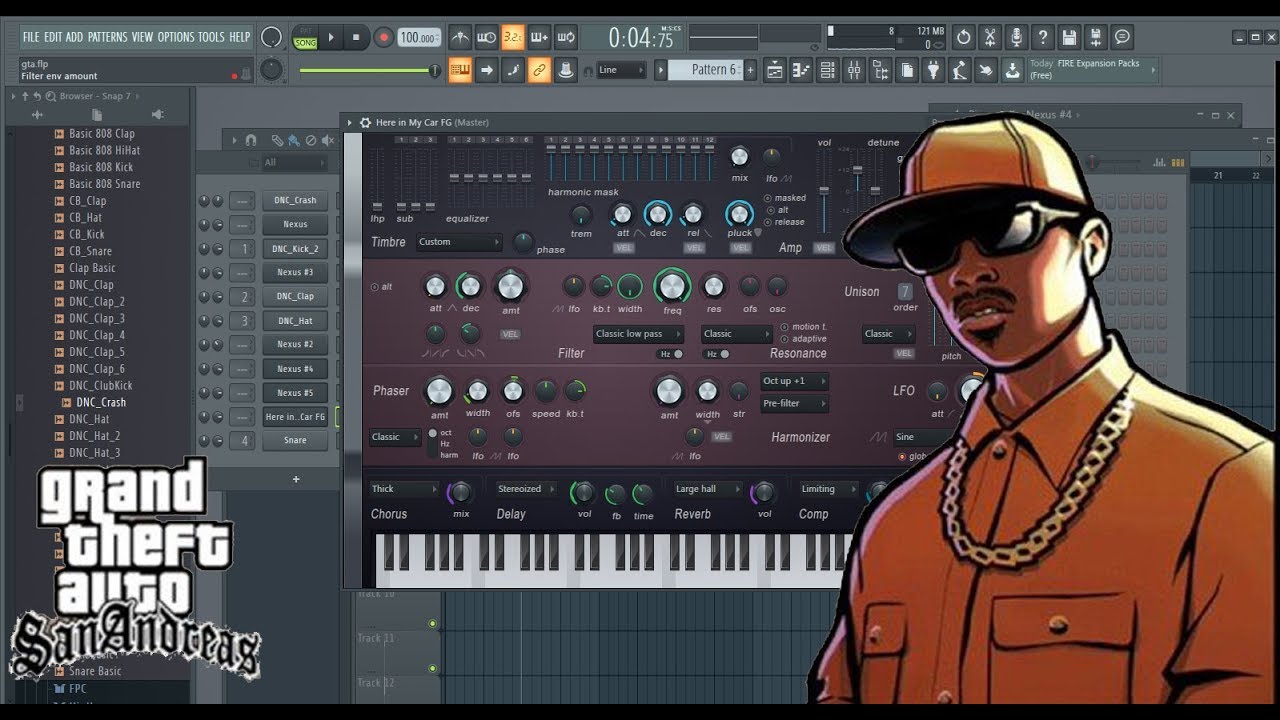Open the Limiting comp dropdown
Image resolution: width=1280 pixels, height=720 pixels.
[x=830, y=489]
